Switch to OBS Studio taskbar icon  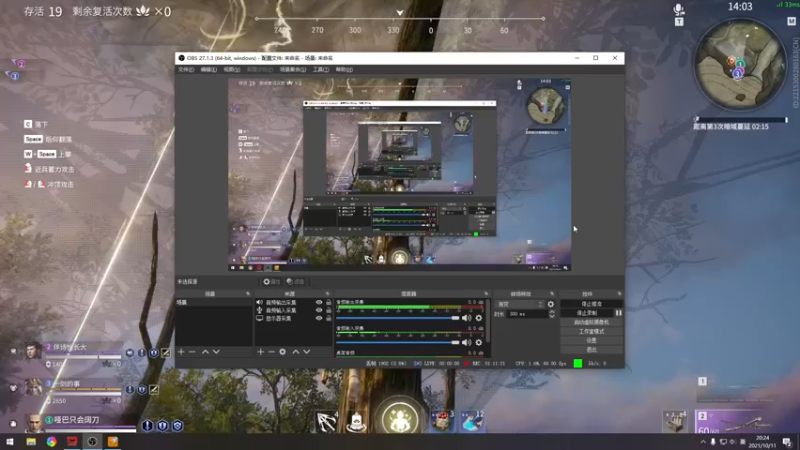tap(92, 442)
